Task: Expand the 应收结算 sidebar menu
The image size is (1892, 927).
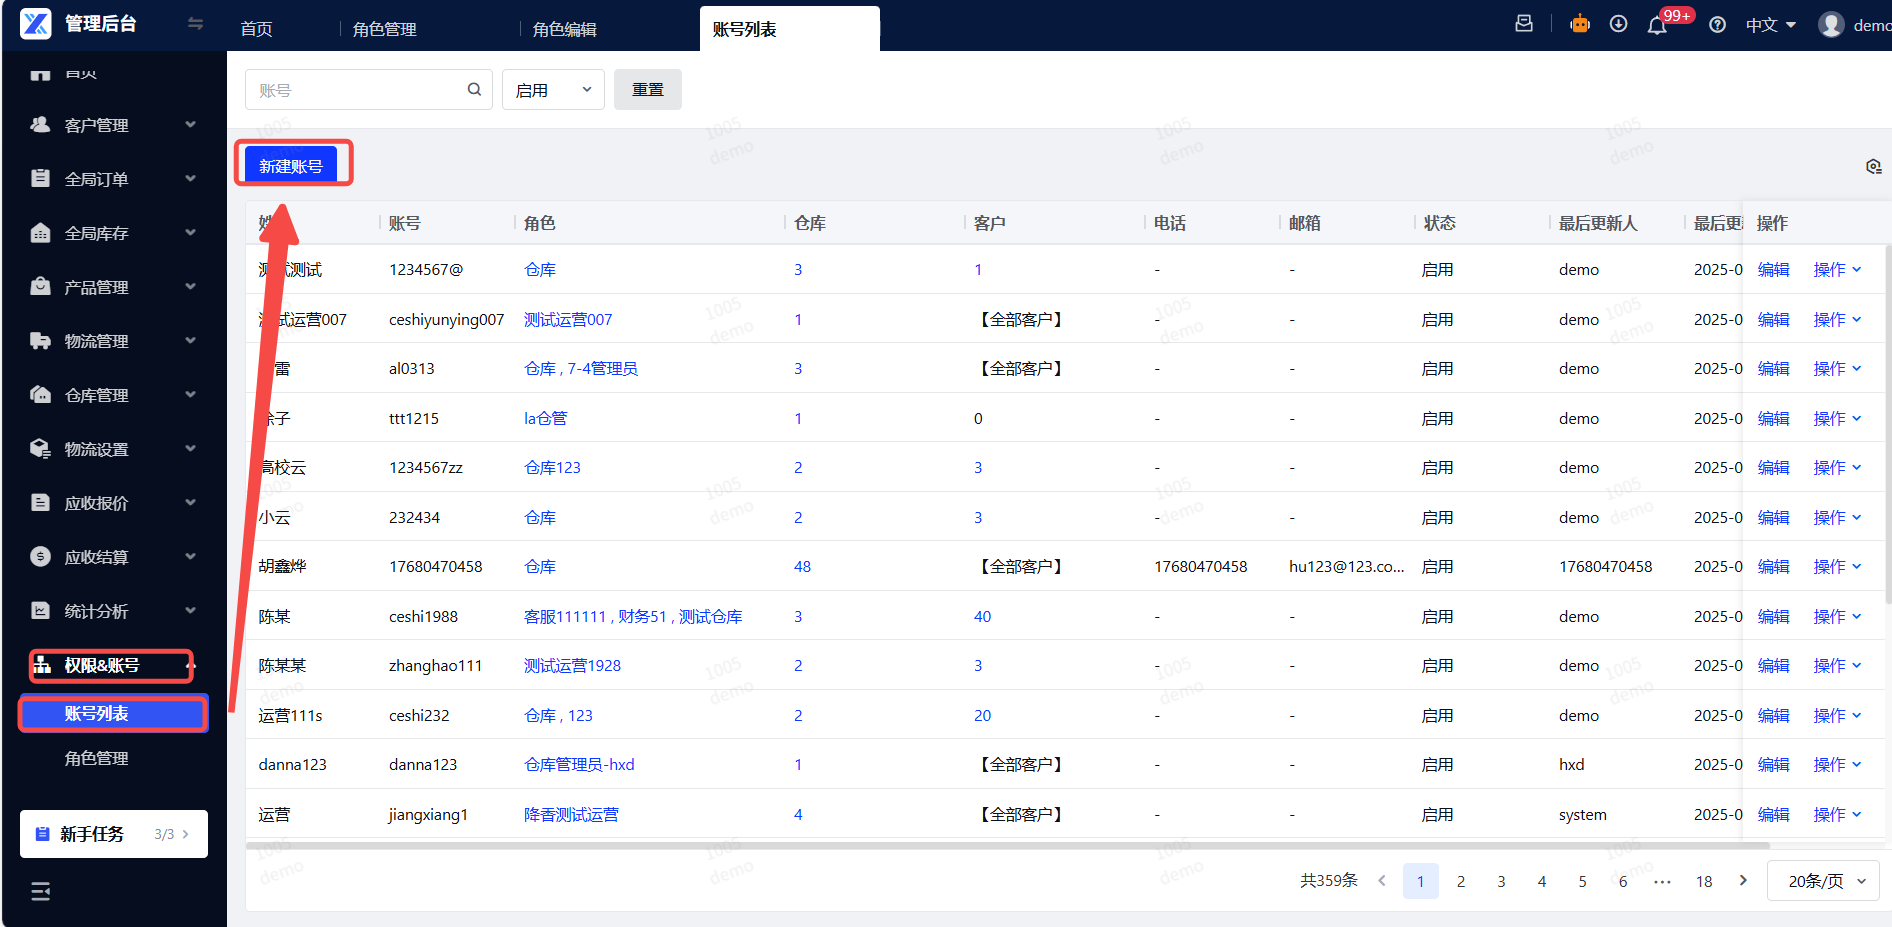Action: click(113, 557)
